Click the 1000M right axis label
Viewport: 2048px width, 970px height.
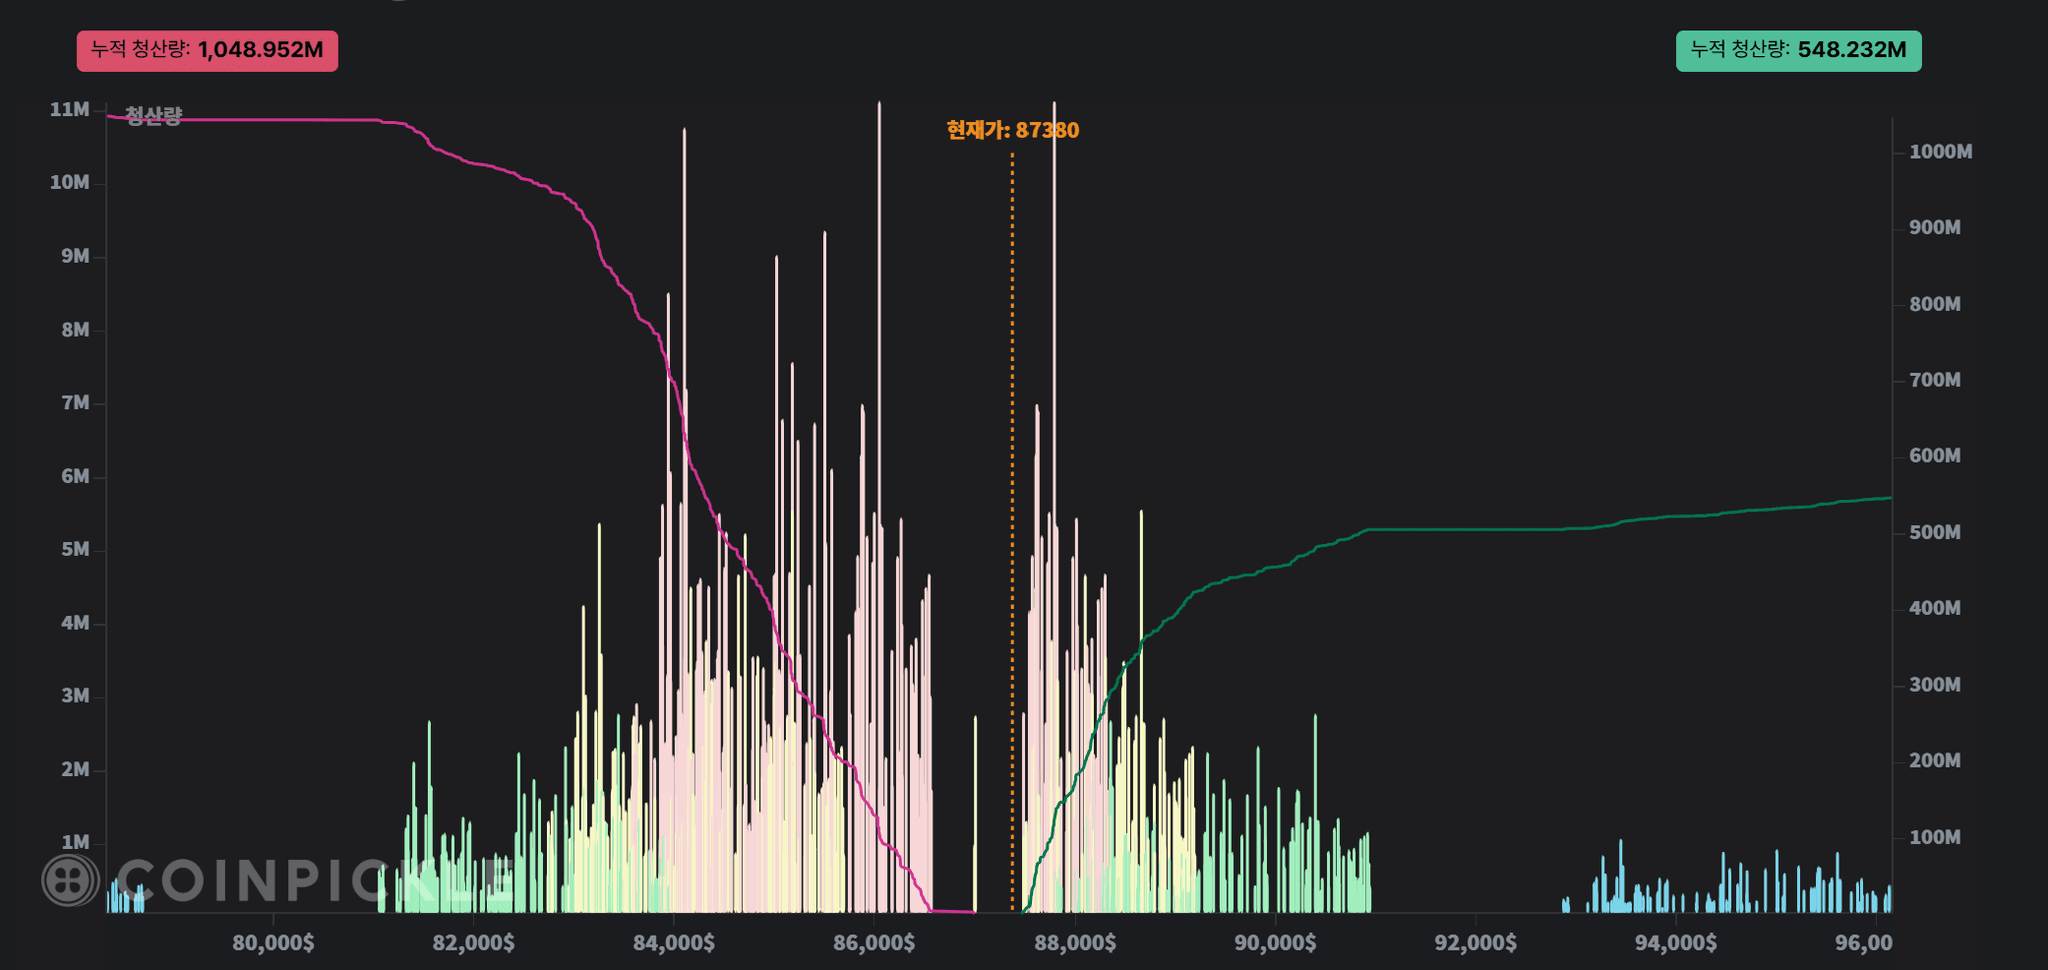[1940, 152]
